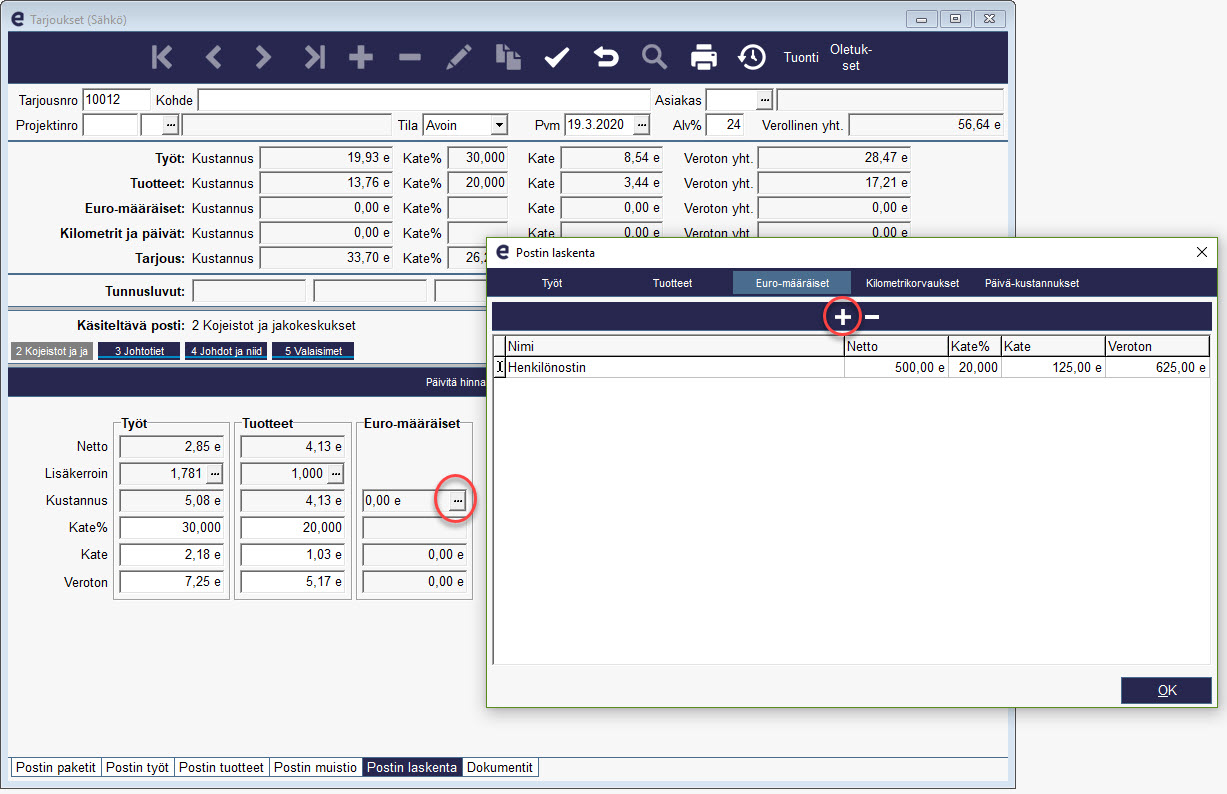Click the Netto column header
This screenshot has width=1227, height=794.
[896, 346]
